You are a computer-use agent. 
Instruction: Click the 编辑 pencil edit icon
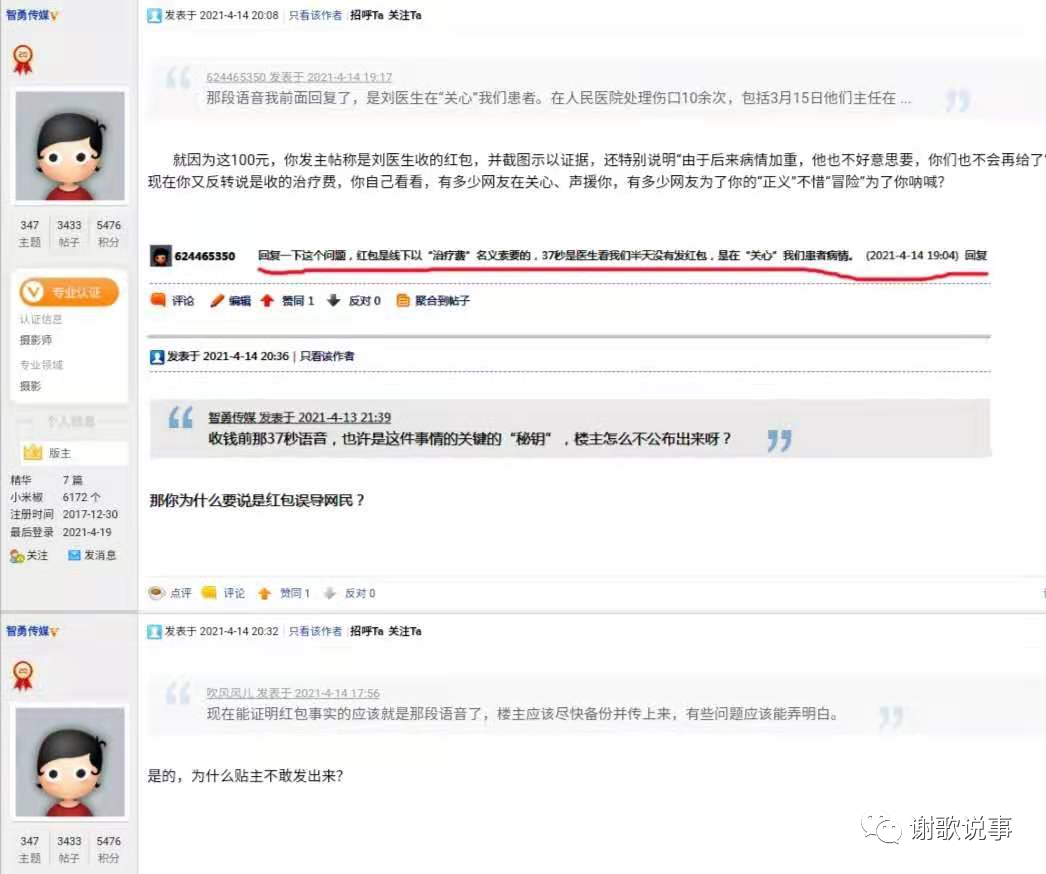(217, 300)
